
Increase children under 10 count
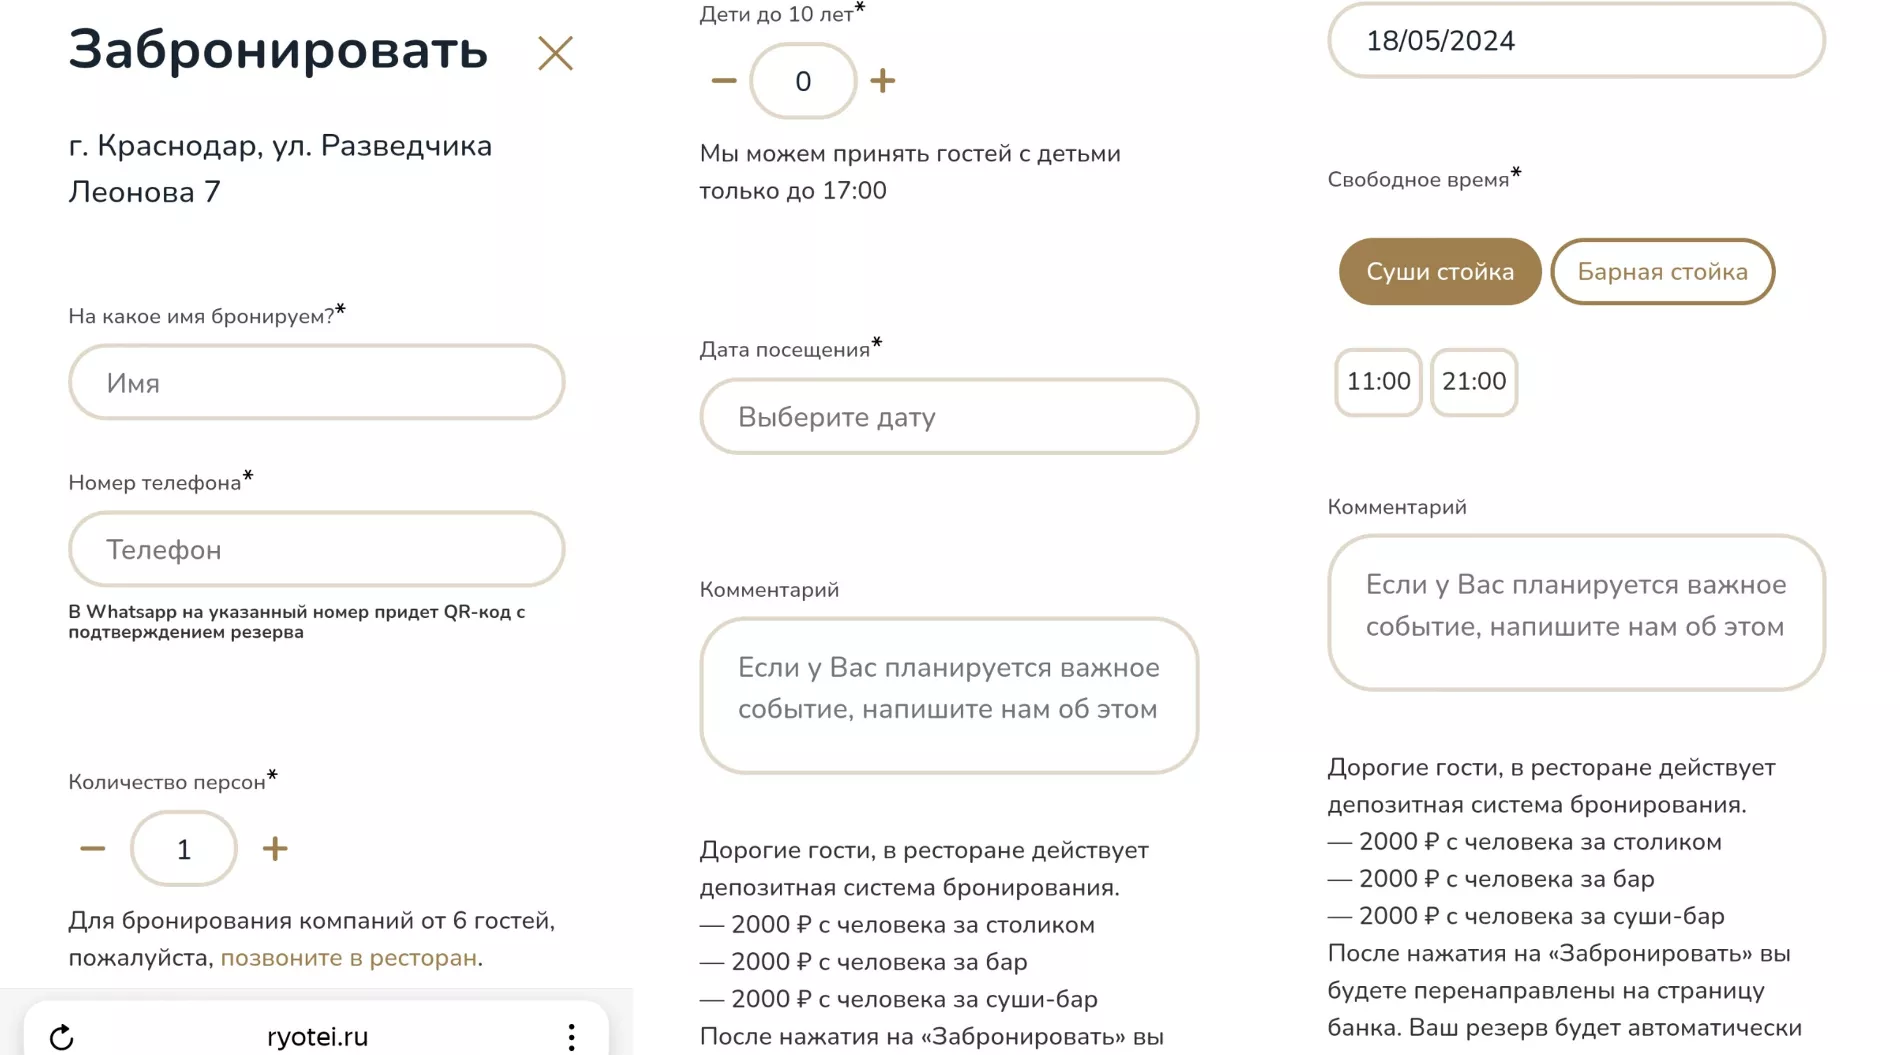[x=882, y=81]
